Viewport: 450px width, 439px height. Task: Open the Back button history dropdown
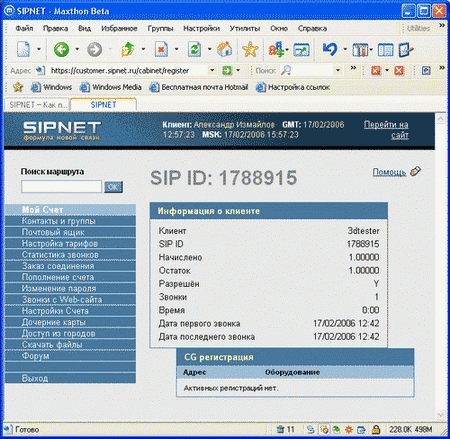pyautogui.click(x=77, y=49)
